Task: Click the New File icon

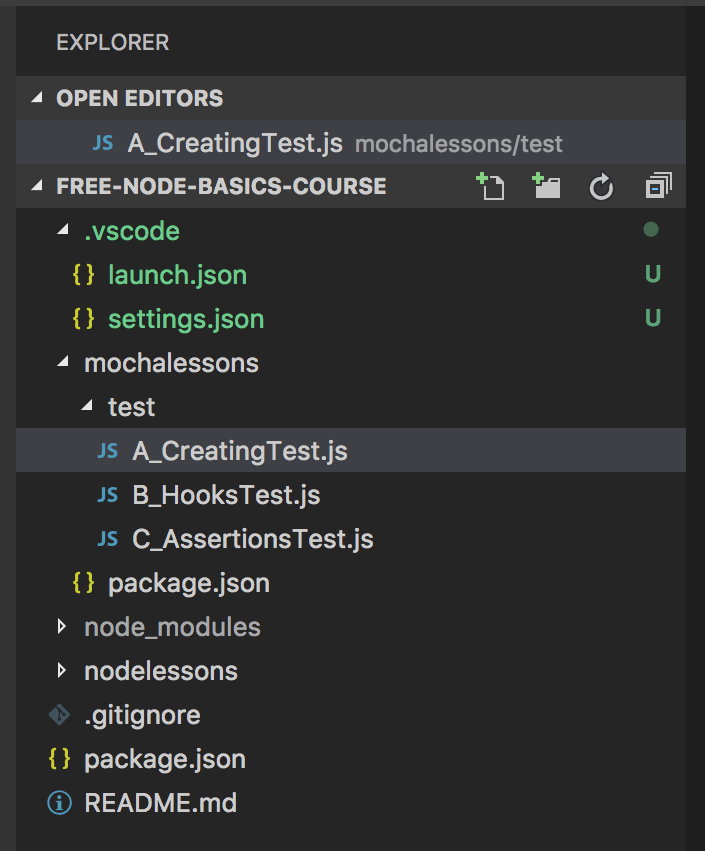Action: (x=490, y=186)
